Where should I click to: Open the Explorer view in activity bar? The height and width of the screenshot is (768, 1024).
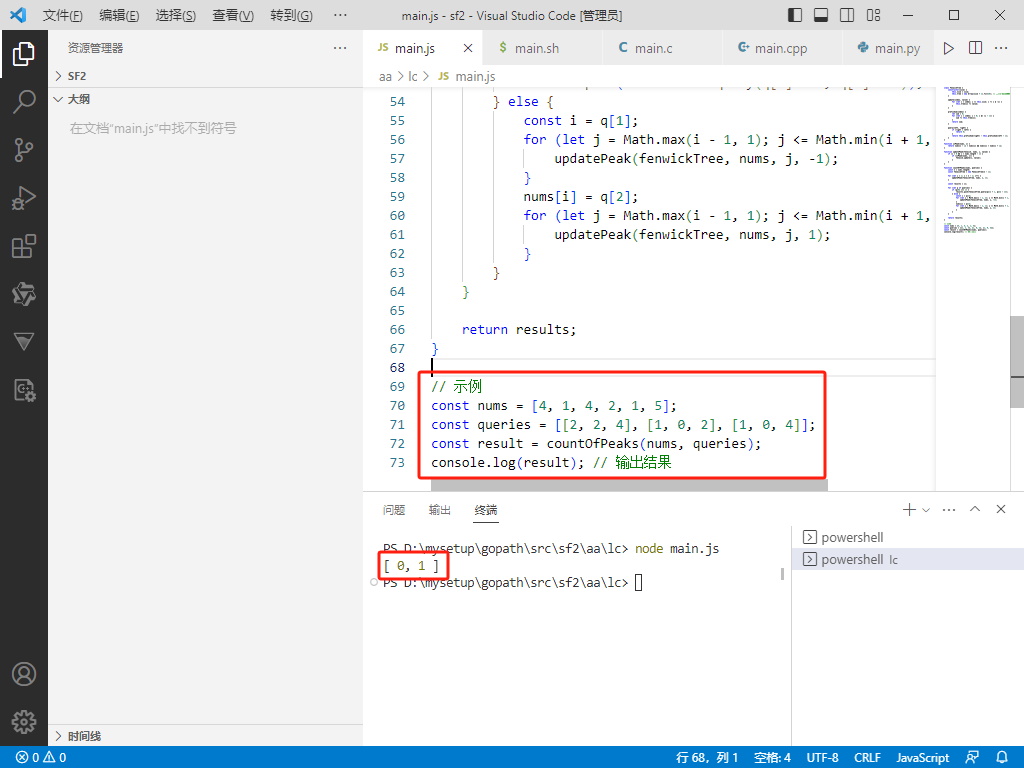[24, 54]
